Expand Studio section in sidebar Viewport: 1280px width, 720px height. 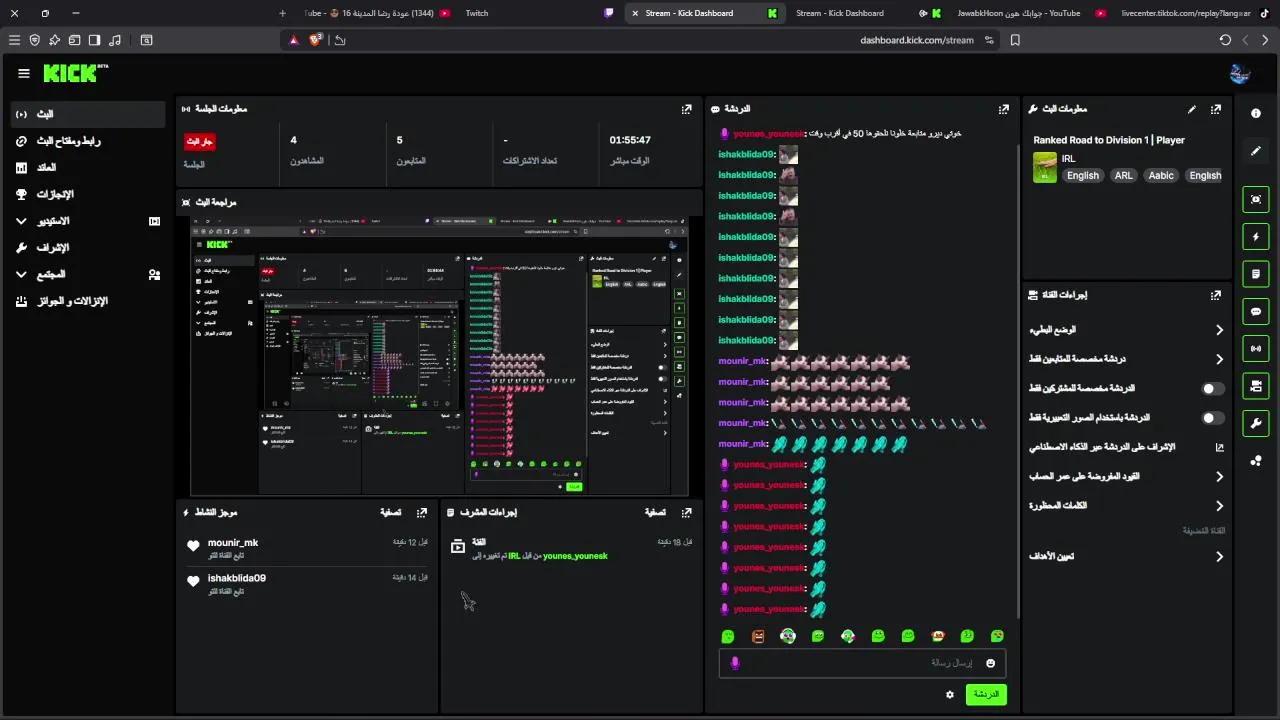coord(88,221)
